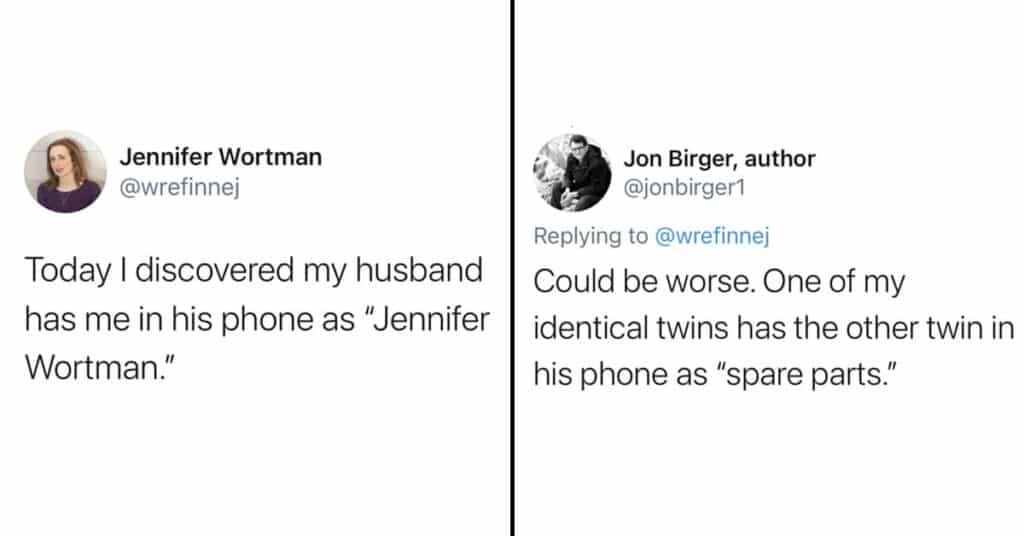1024x536 pixels.
Task: Click the word "husband" in Jennifer's tweet
Action: click(419, 270)
